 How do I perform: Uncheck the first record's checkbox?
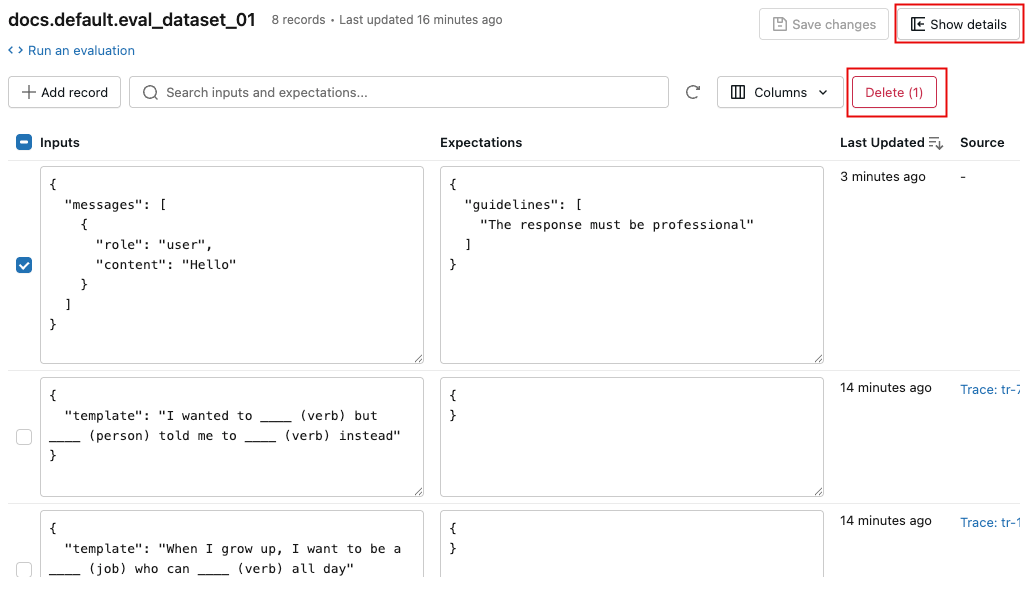[x=24, y=265]
